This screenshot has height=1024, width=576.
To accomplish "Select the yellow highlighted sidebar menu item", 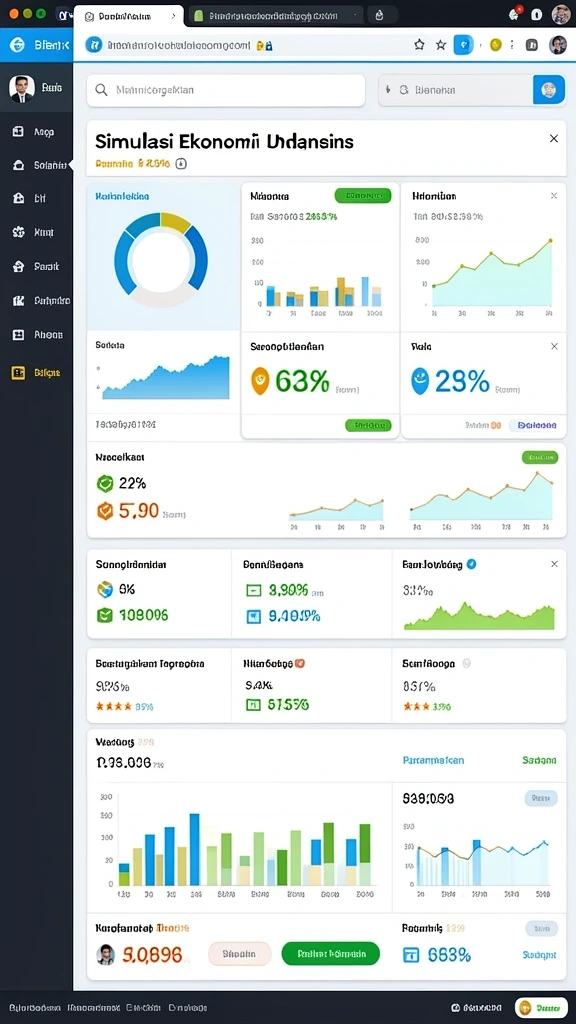I will point(37,373).
